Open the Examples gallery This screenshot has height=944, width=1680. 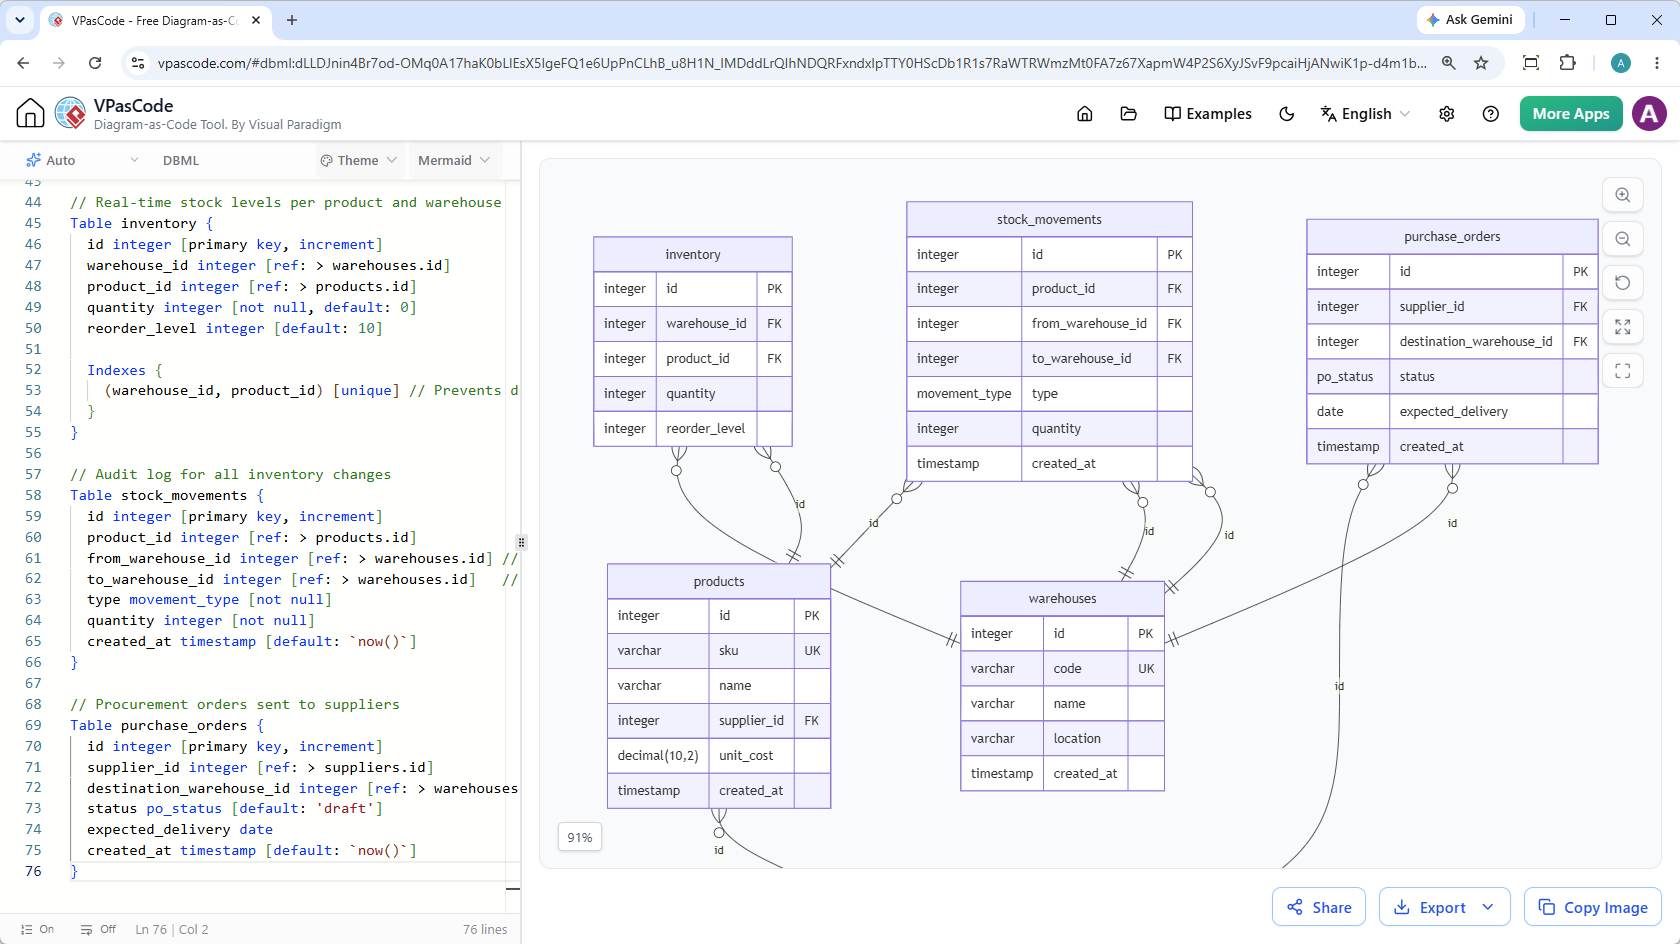click(x=1208, y=114)
